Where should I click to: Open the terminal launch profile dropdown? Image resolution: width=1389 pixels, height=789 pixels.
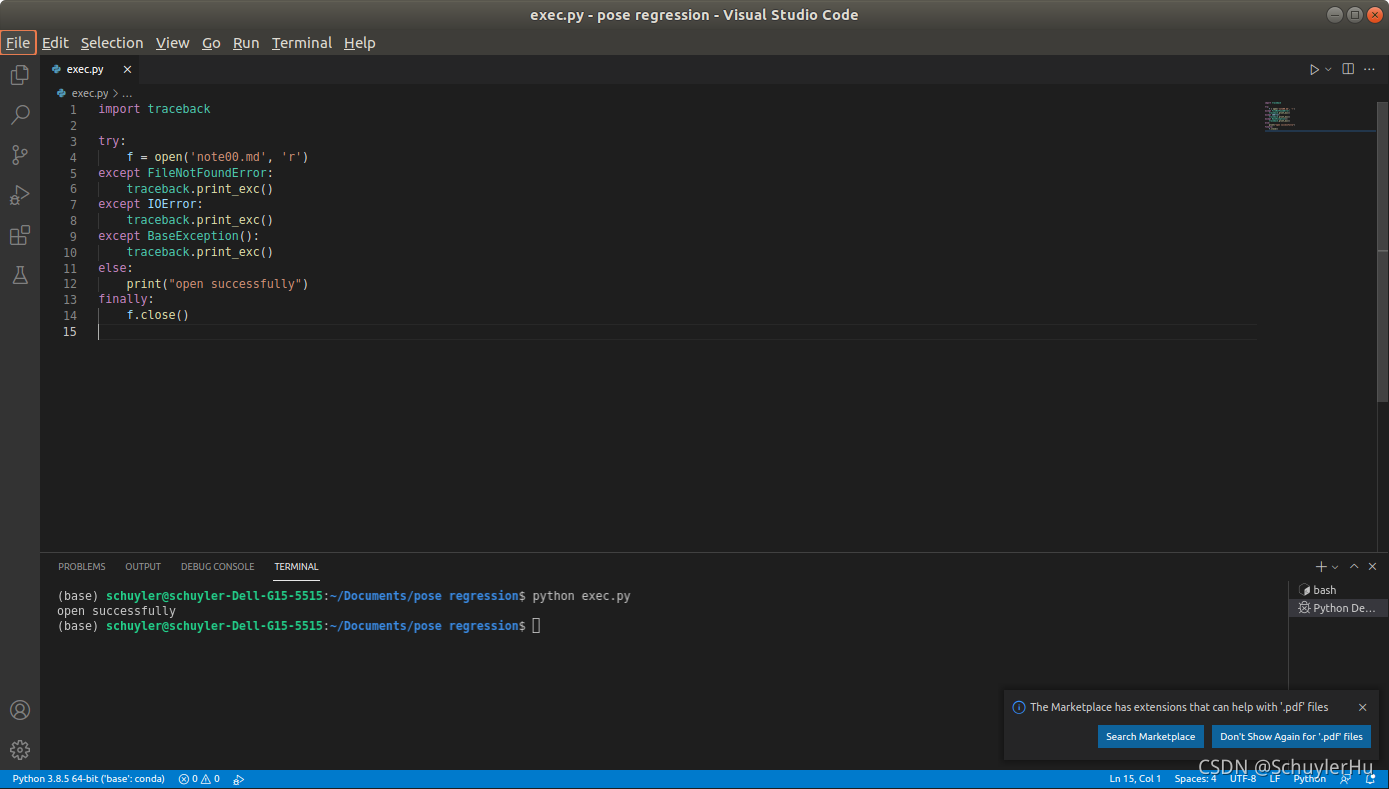click(x=1335, y=566)
